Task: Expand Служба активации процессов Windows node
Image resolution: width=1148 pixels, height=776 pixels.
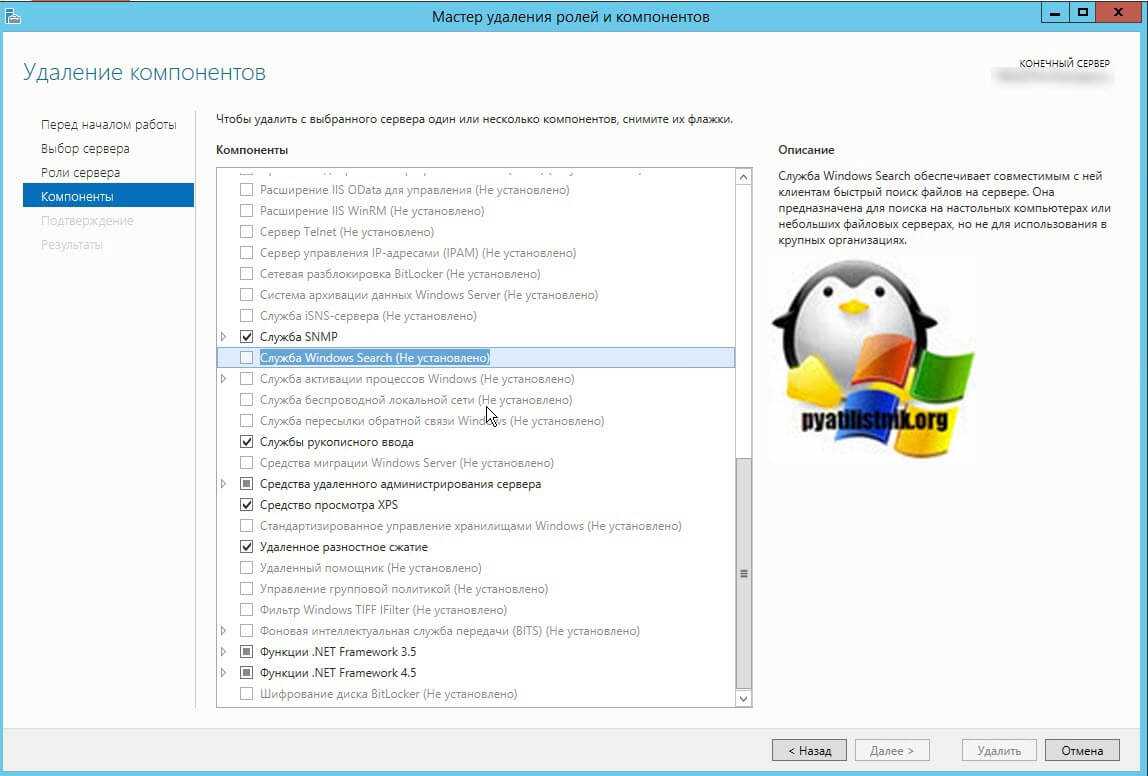Action: click(x=224, y=379)
